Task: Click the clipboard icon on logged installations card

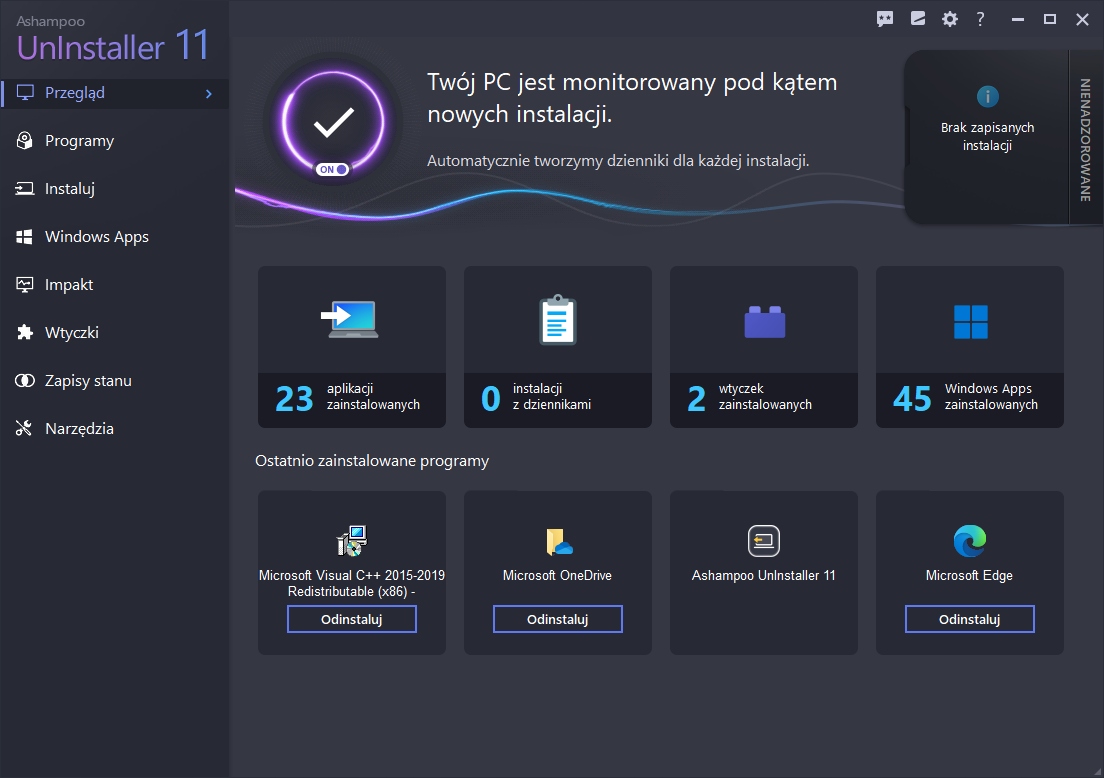Action: [x=558, y=320]
